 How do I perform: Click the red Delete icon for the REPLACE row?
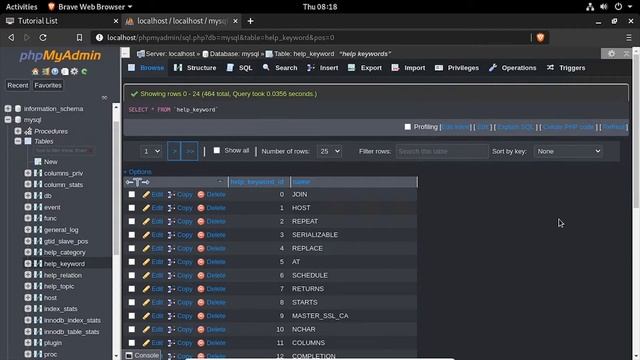201,249
